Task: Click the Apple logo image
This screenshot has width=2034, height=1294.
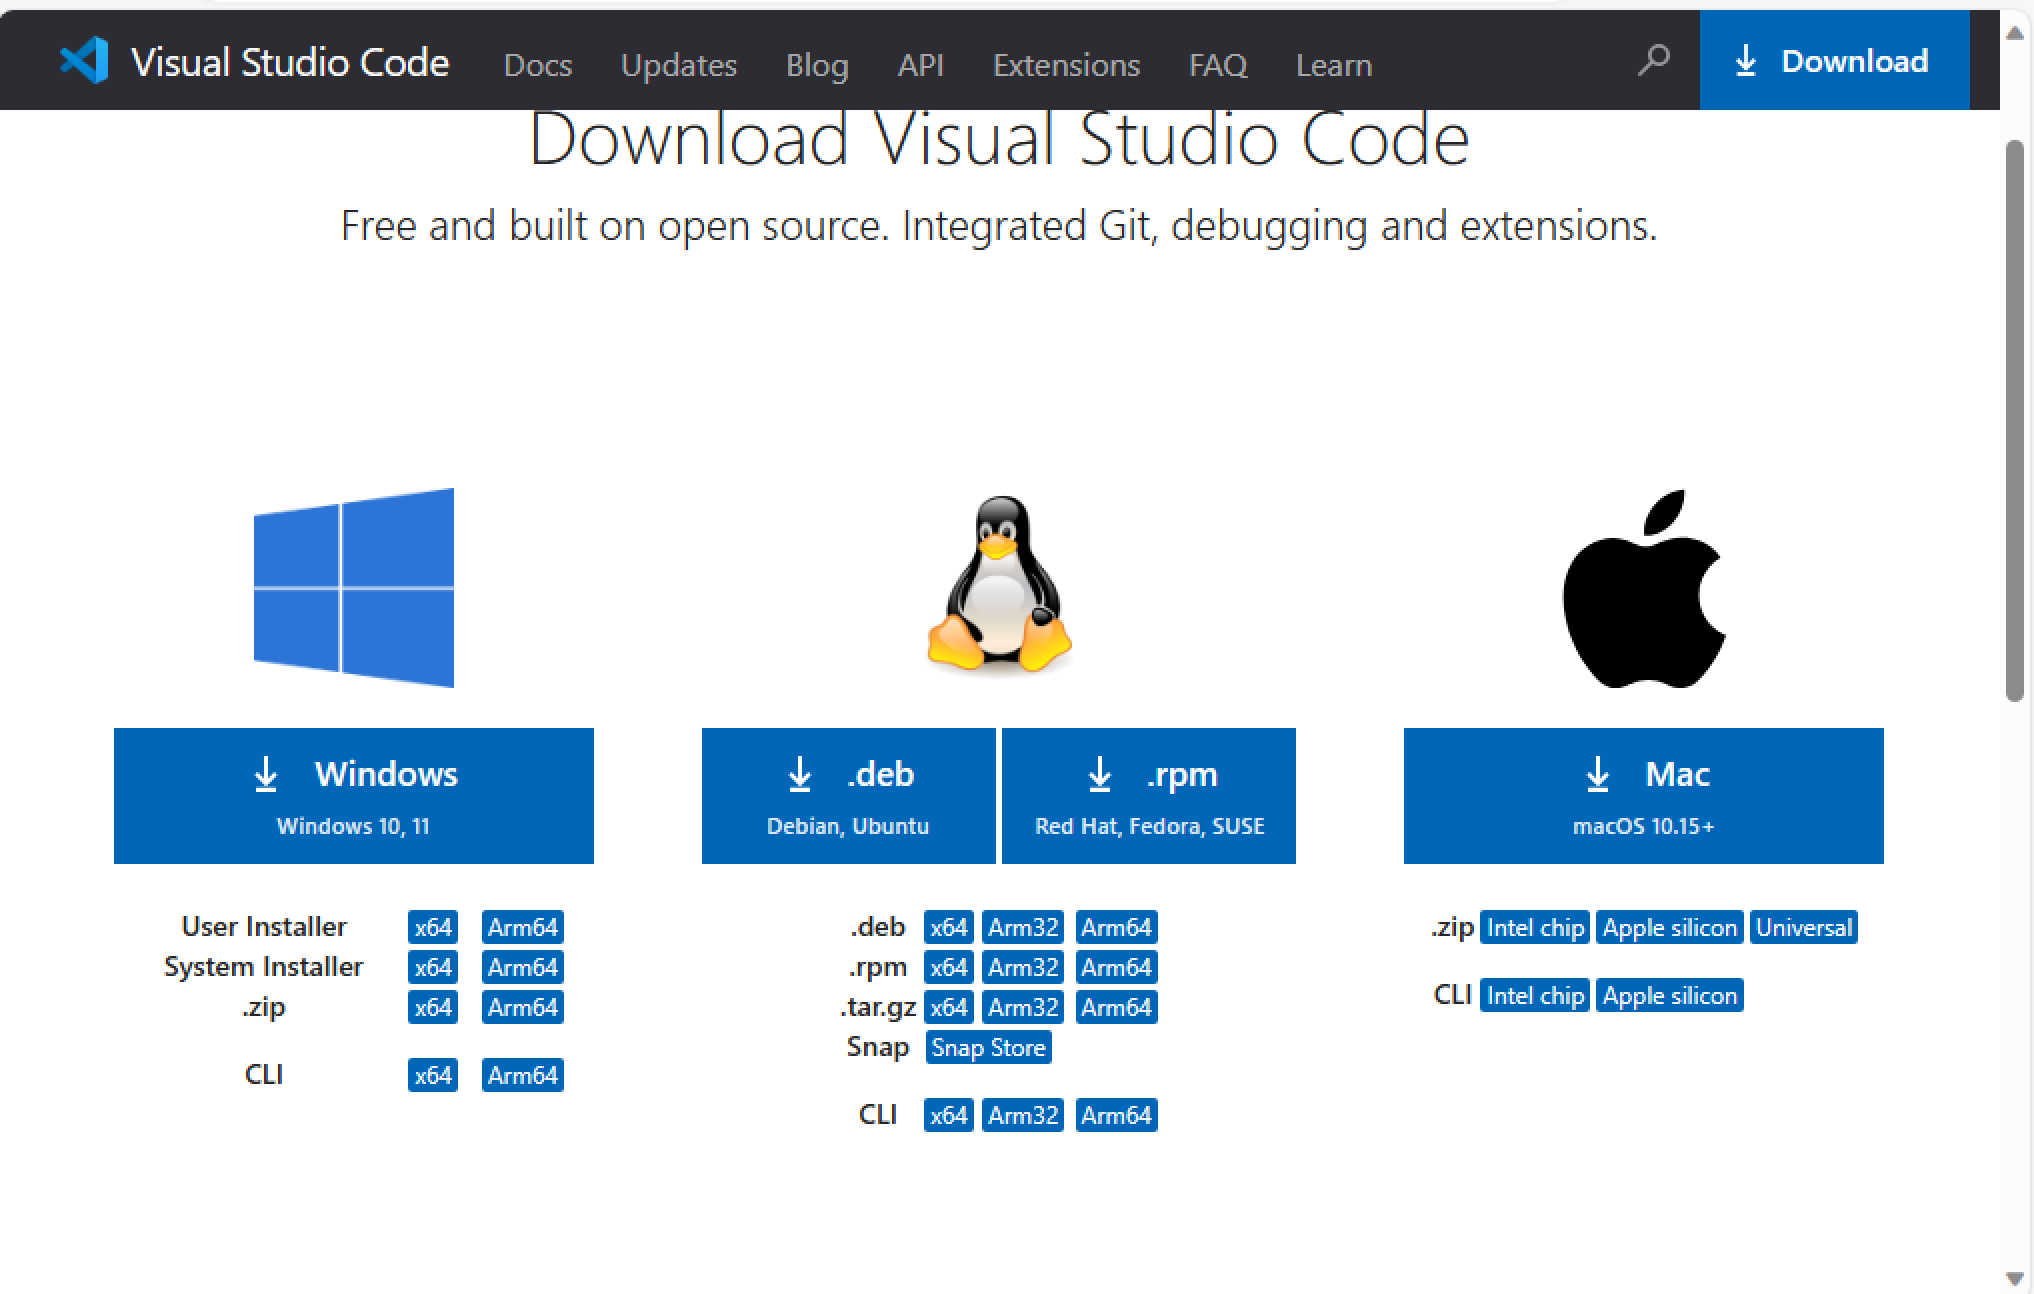Action: (1644, 588)
